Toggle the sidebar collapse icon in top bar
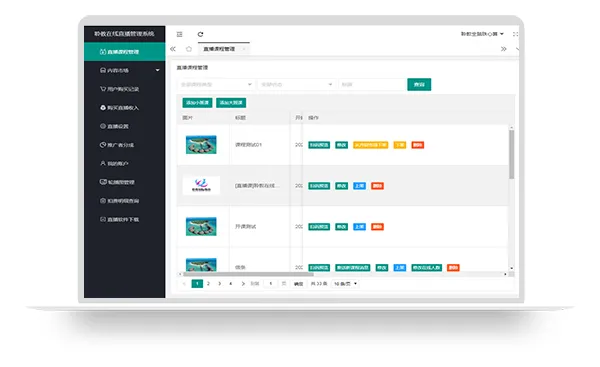This screenshot has height=367, width=600. tap(179, 34)
